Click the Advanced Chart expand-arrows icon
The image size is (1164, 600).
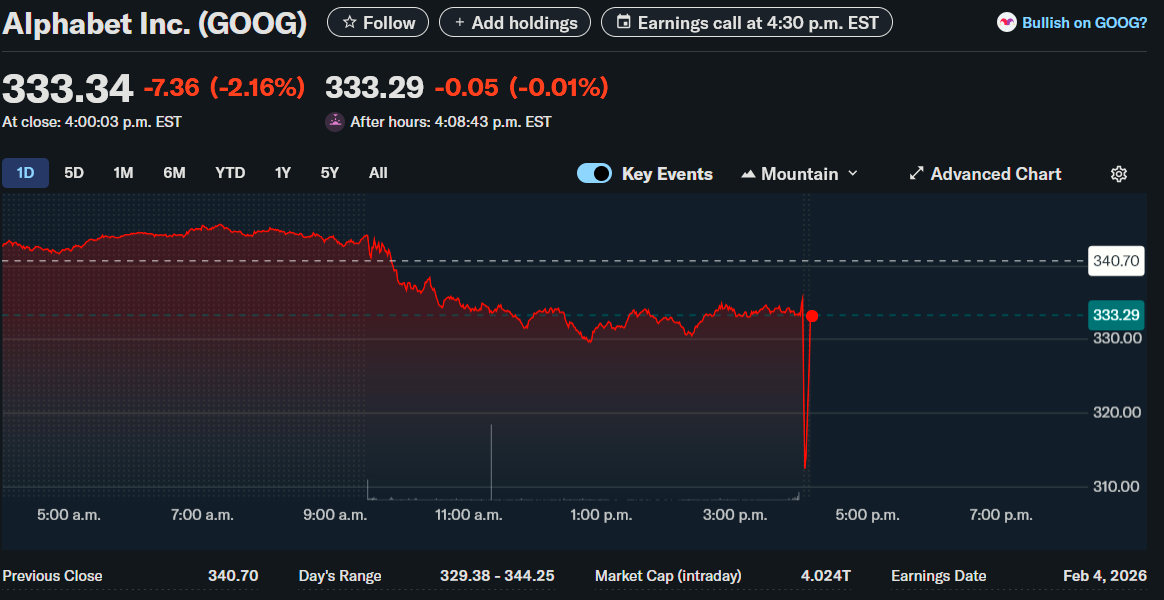(x=917, y=174)
